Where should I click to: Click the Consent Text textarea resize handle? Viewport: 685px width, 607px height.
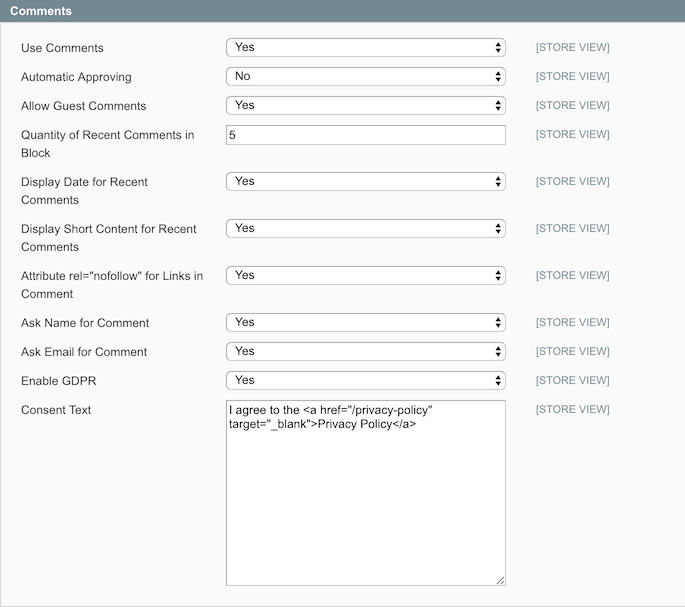[x=500, y=580]
